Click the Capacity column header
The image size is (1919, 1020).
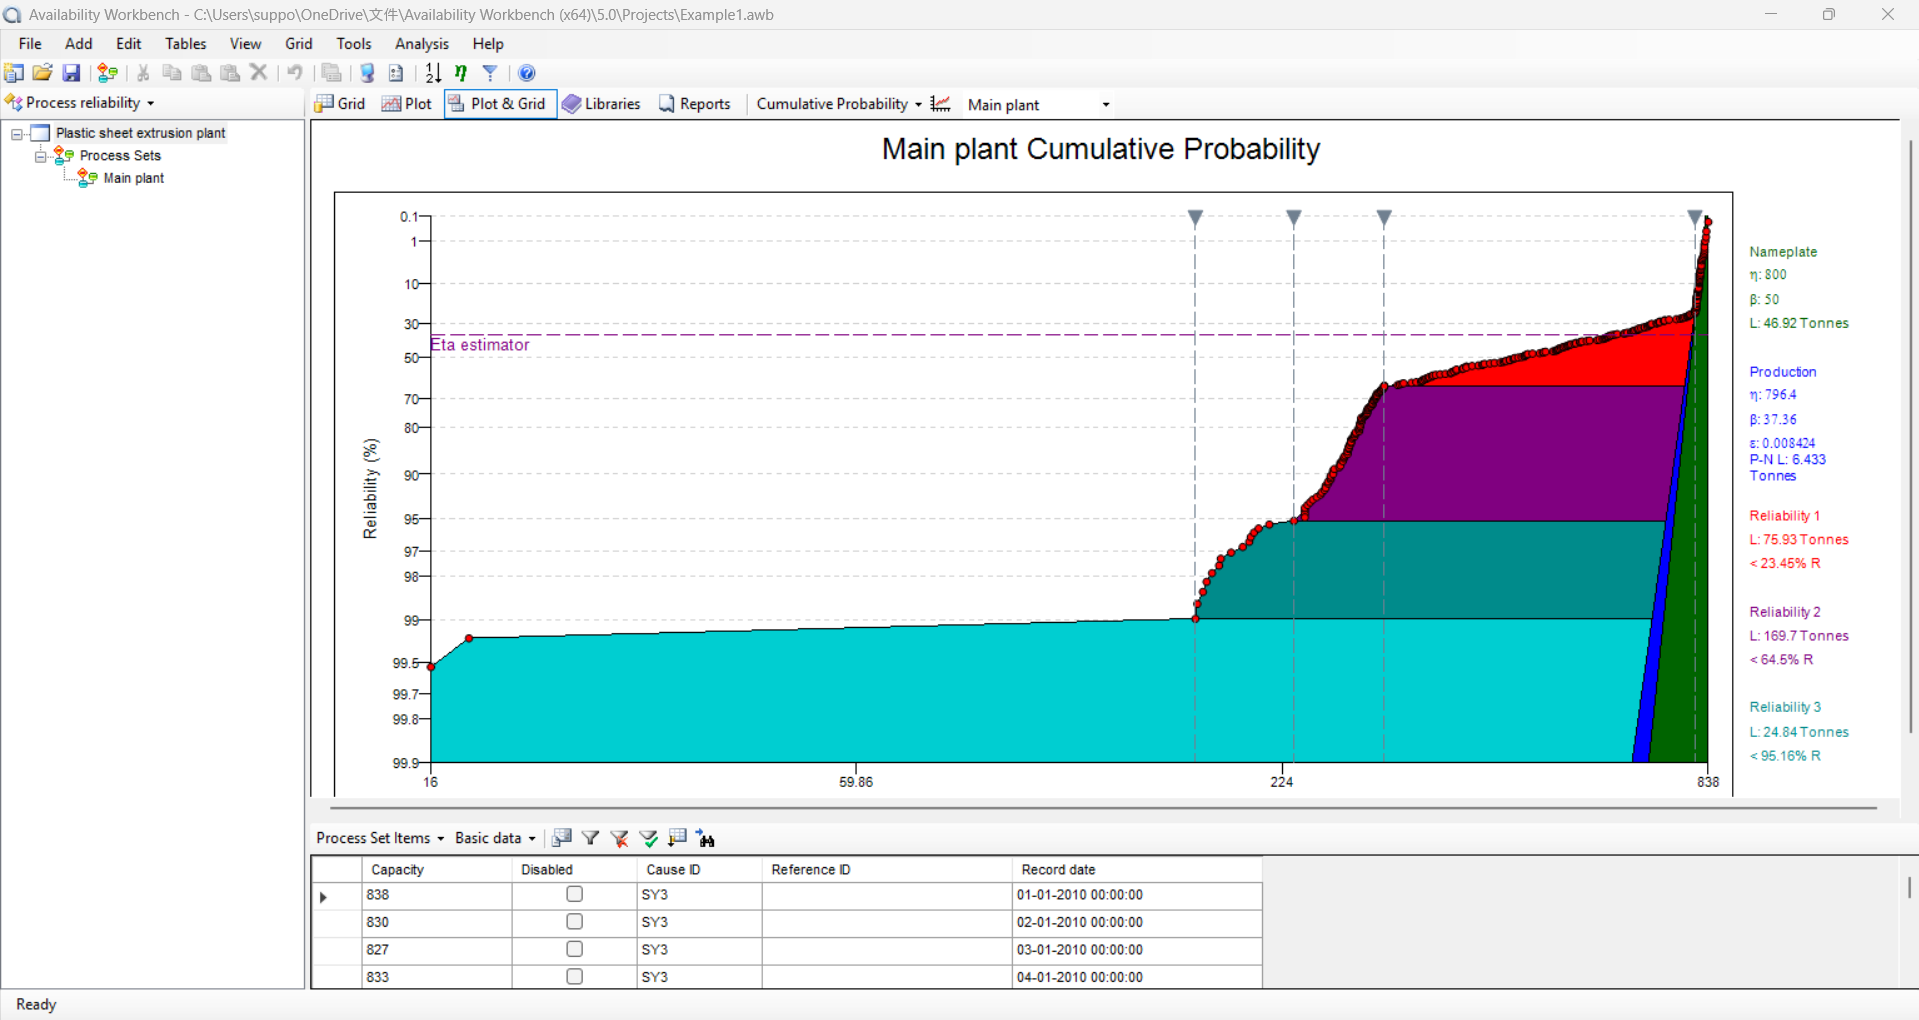click(x=437, y=870)
